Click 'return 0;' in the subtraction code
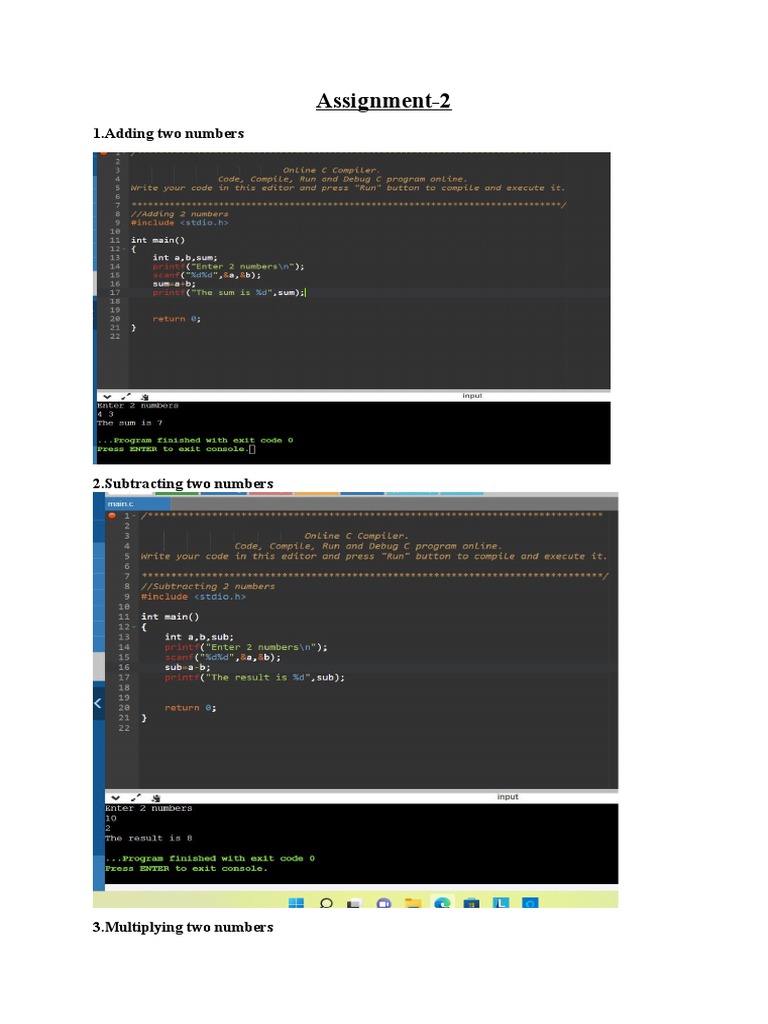Image resolution: width=768 pixels, height=1024 pixels. 190,708
